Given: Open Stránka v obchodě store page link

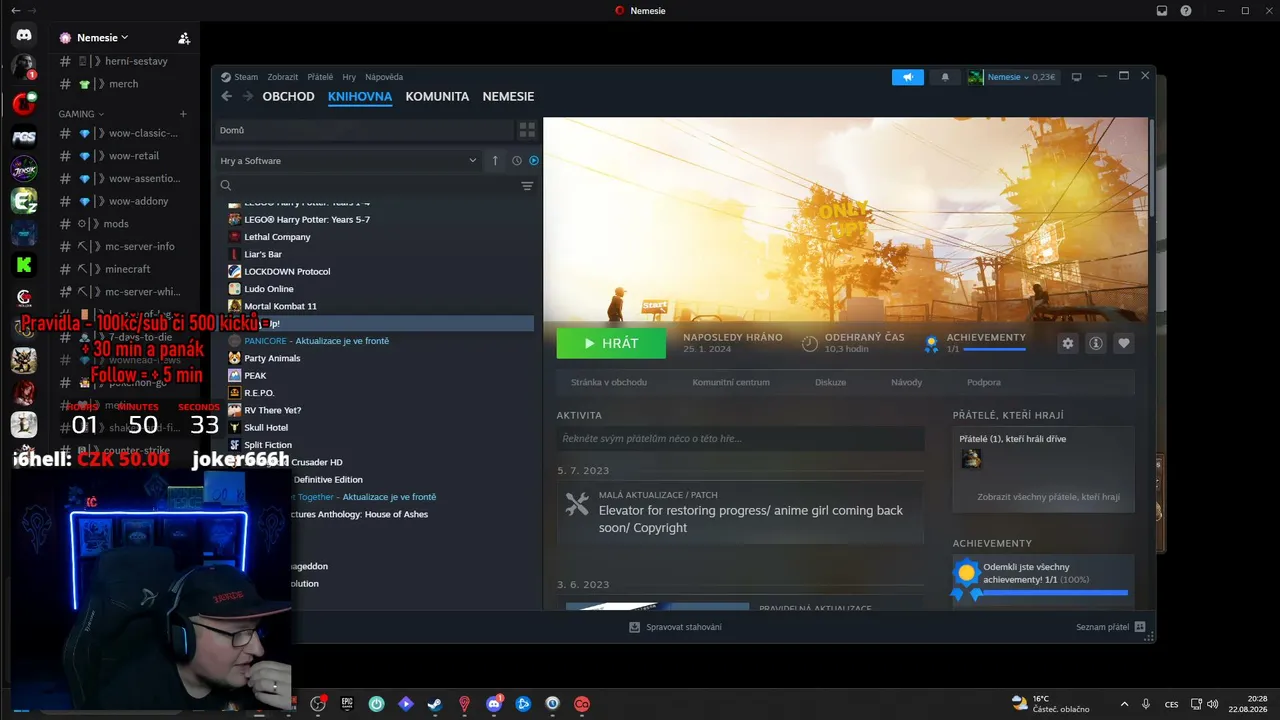Looking at the screenshot, I should tap(609, 383).
